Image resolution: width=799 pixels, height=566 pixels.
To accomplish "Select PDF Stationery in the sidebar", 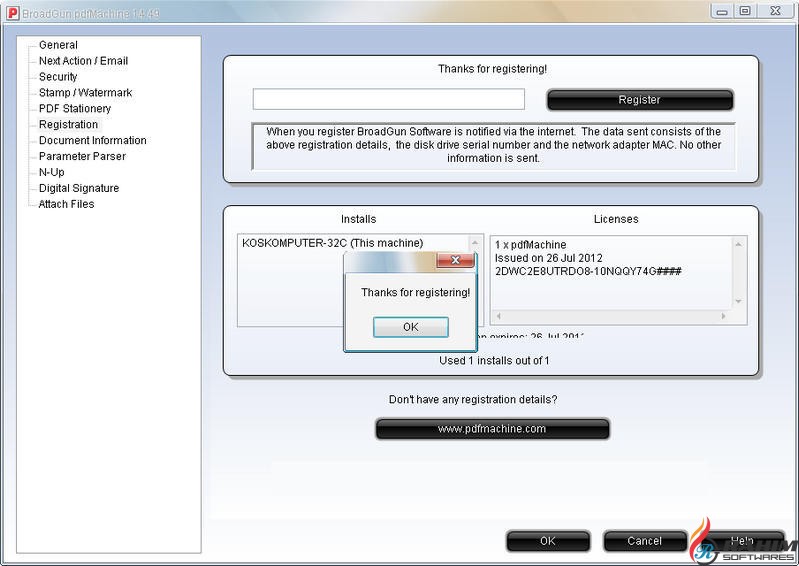I will click(75, 109).
